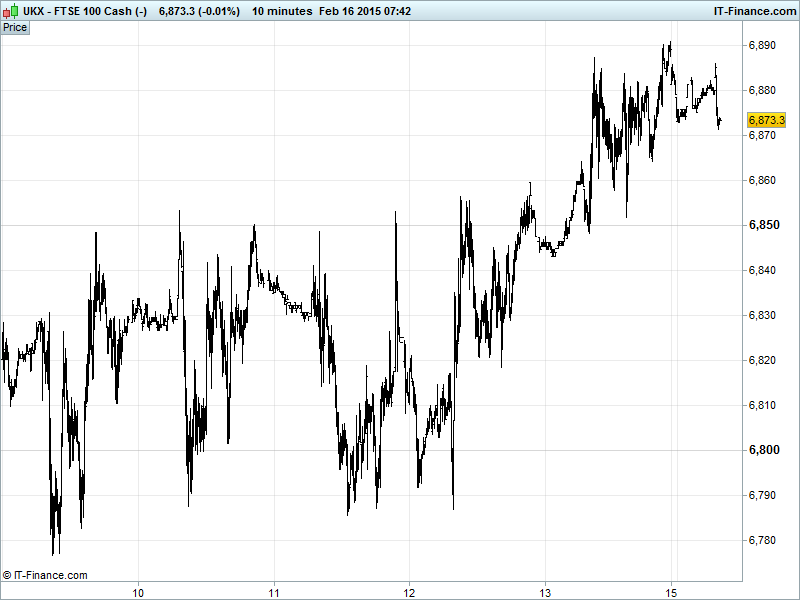Click the 6,873.3 (-0.01%) quote in the header
The width and height of the screenshot is (800, 600).
tap(200, 10)
